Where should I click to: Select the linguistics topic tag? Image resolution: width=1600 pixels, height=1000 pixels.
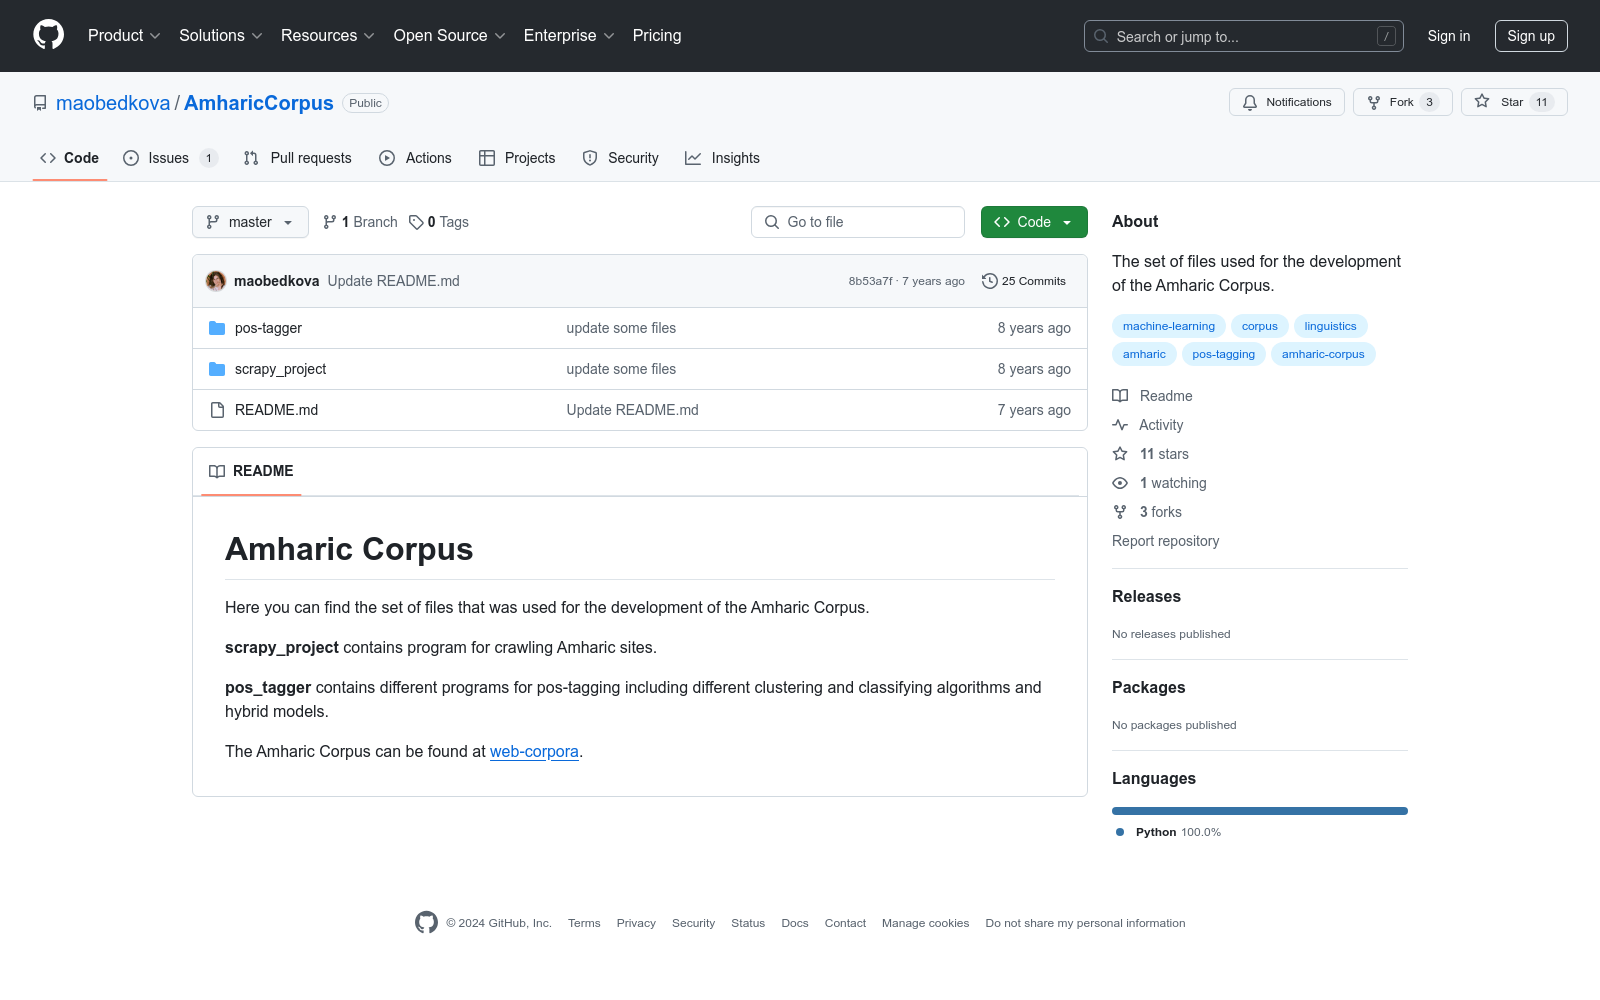click(1331, 326)
